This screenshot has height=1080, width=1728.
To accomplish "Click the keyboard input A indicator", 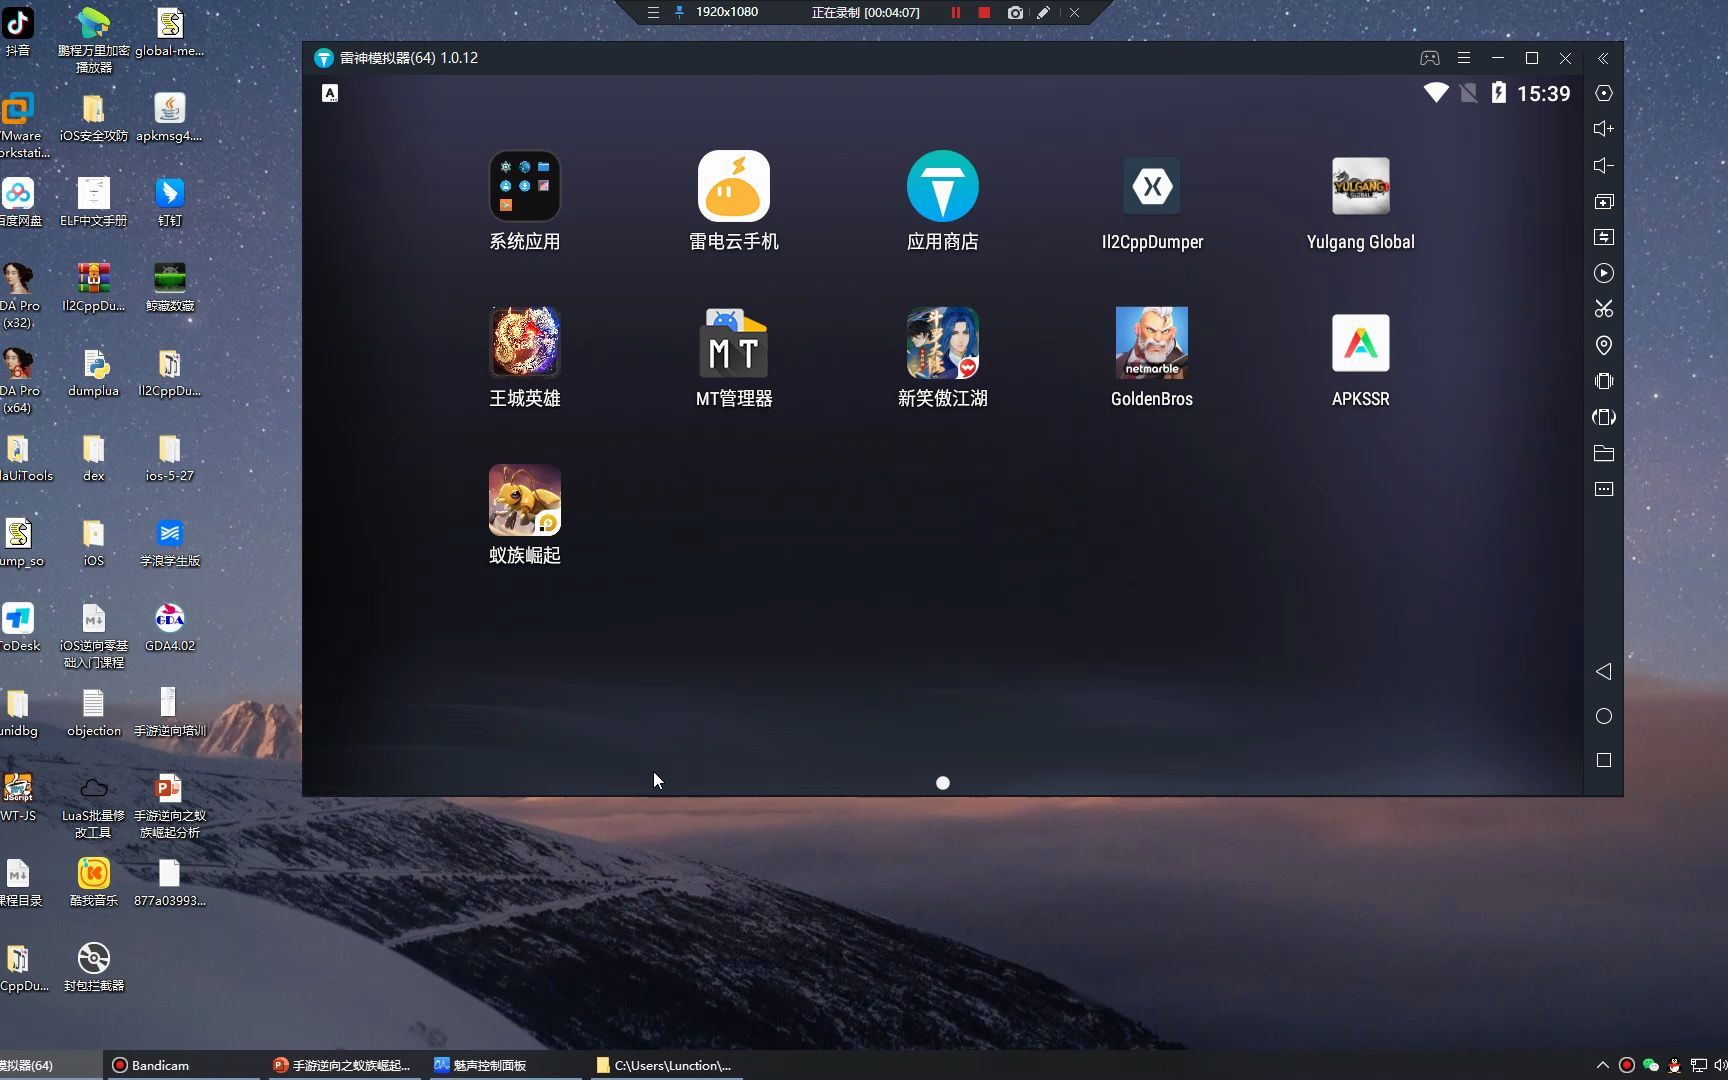I will 330,93.
